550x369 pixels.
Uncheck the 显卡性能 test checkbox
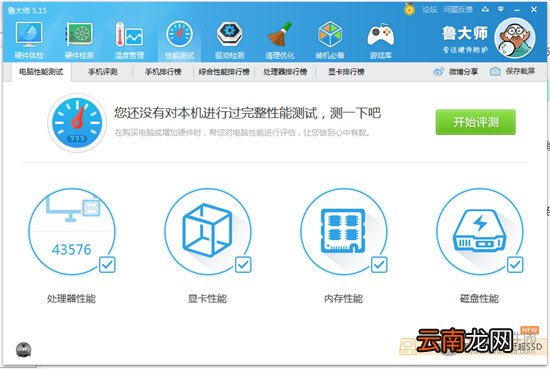243,264
